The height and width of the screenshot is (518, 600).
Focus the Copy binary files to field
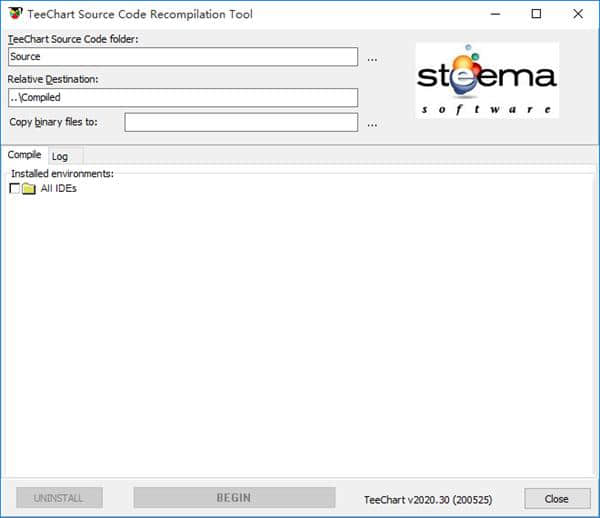pyautogui.click(x=241, y=122)
